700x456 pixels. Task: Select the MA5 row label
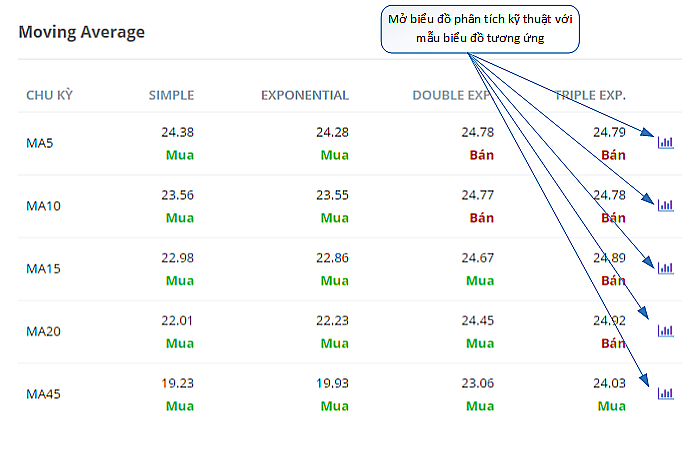(40, 143)
